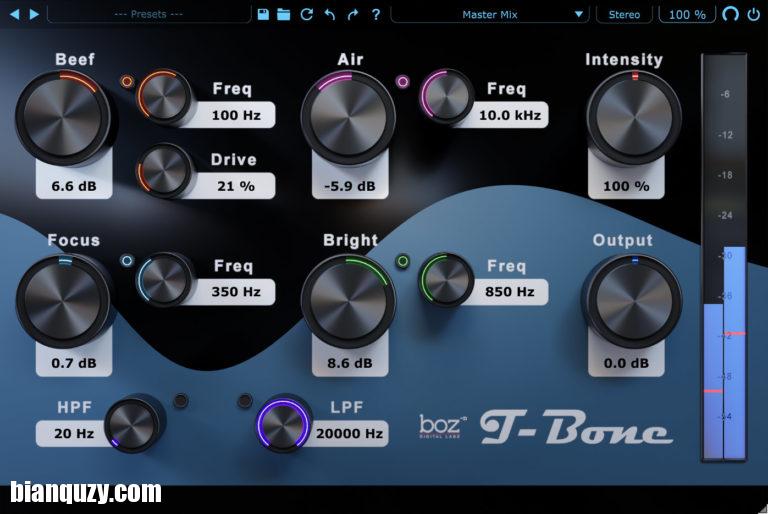Viewport: 768px width, 514px height.
Task: Click the Bright Freq knob
Action: click(446, 280)
